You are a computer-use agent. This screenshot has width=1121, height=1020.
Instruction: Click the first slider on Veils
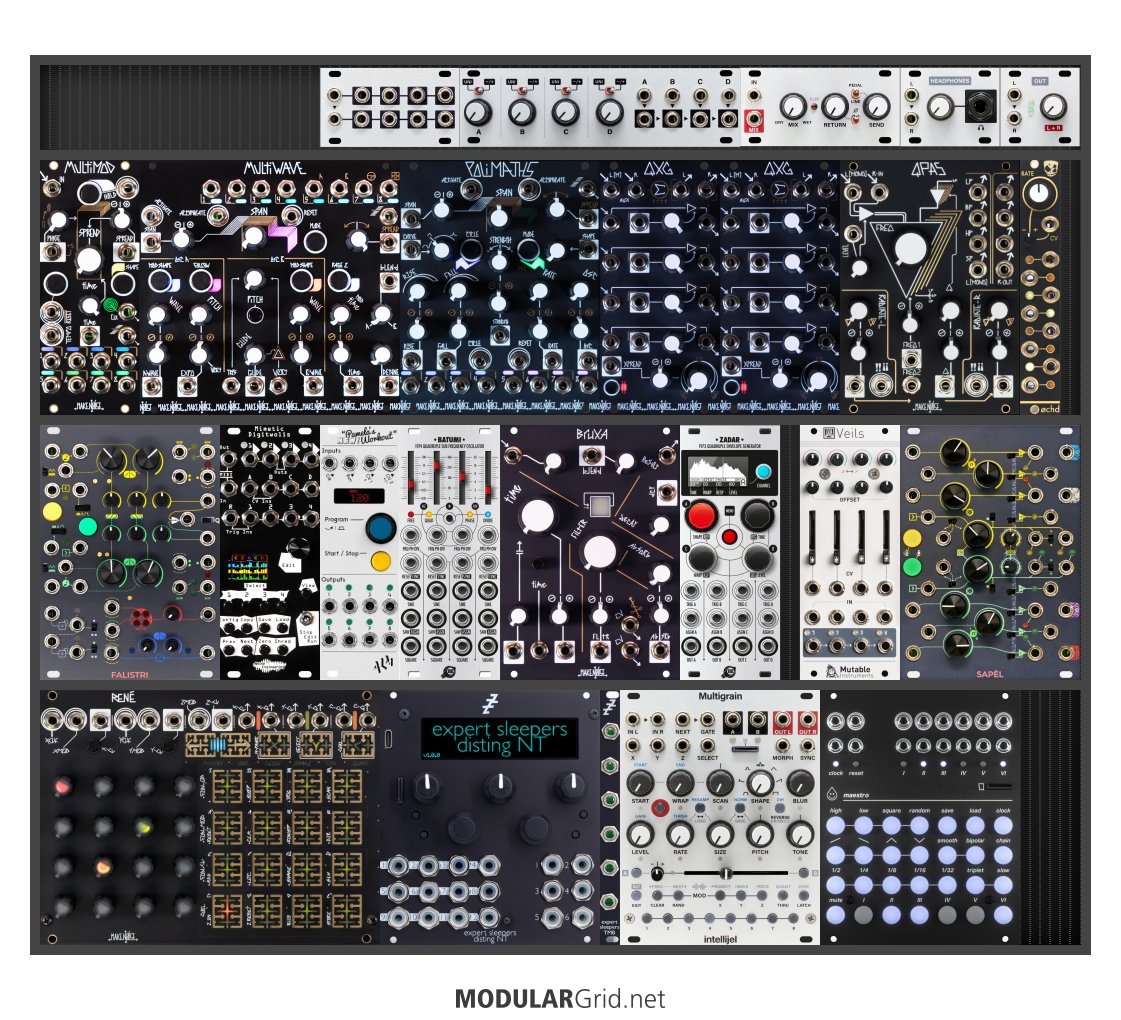click(x=812, y=538)
